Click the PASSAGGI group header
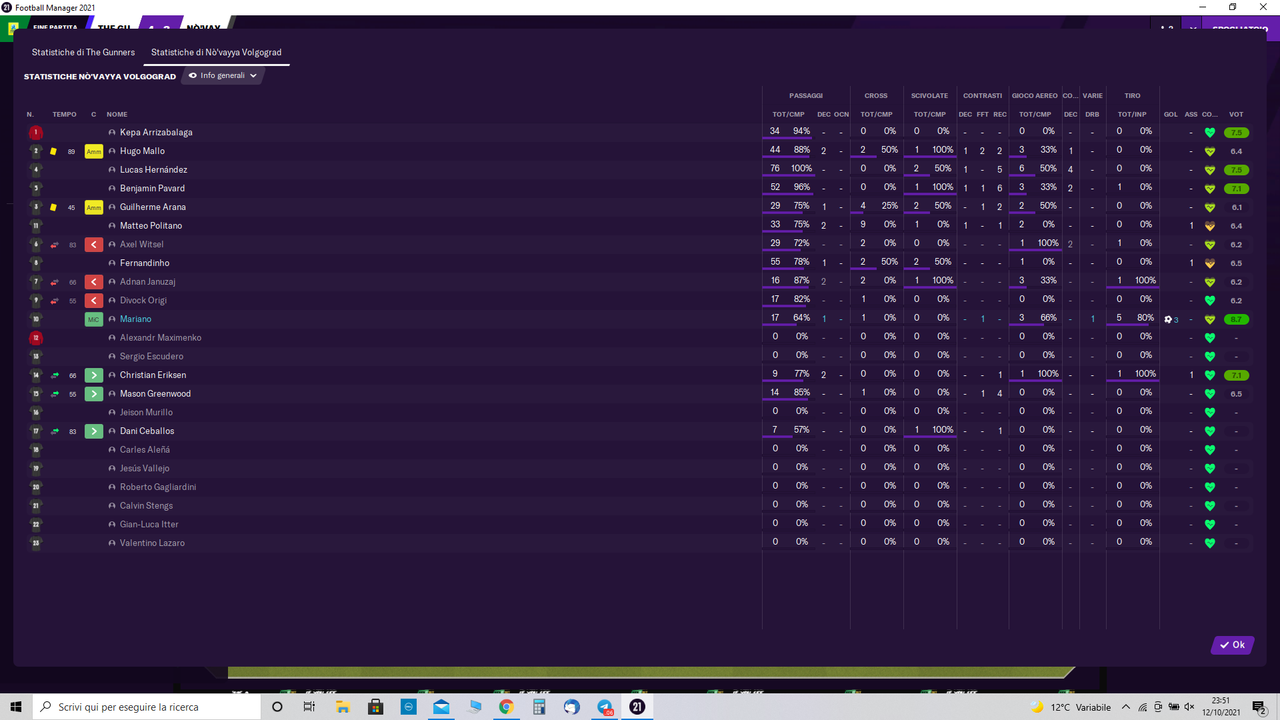This screenshot has height=720, width=1280. (x=806, y=96)
